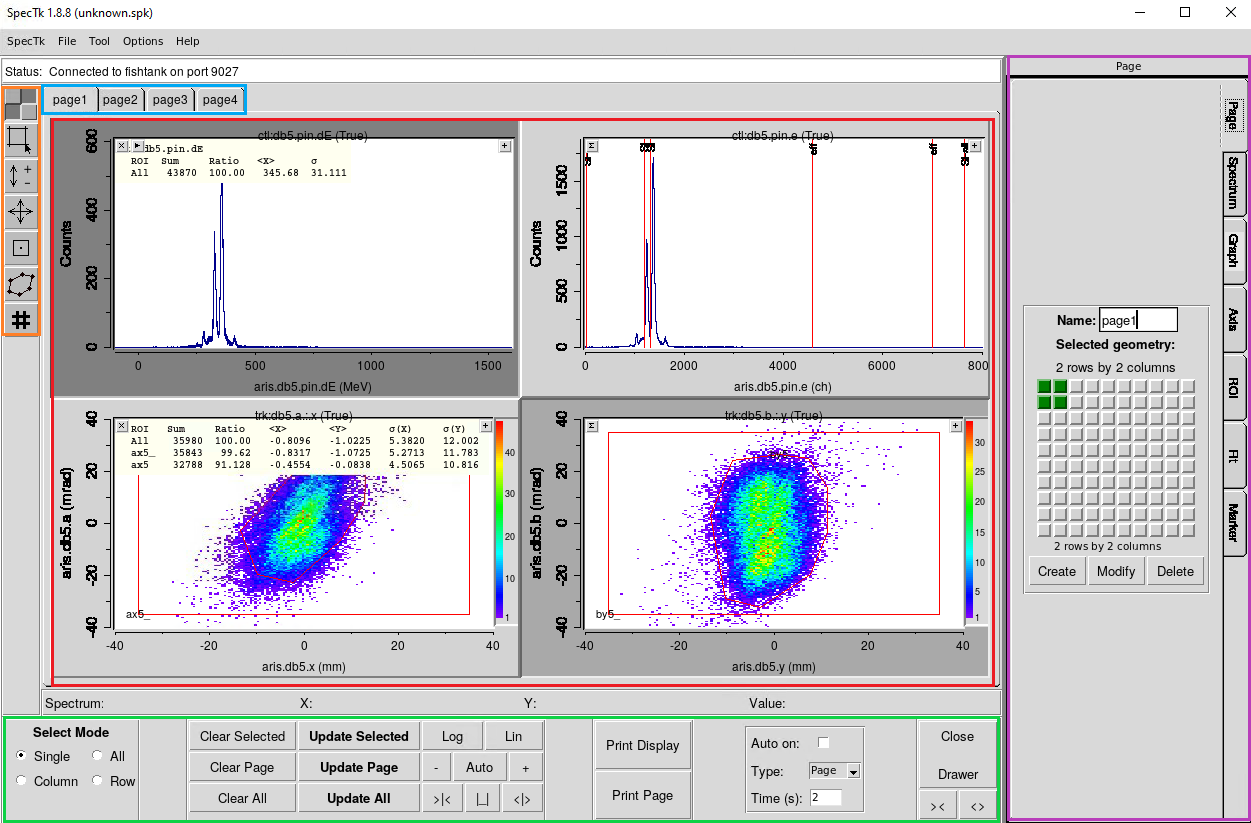Click Clear Selected button
The width and height of the screenshot is (1251, 823).
point(242,736)
